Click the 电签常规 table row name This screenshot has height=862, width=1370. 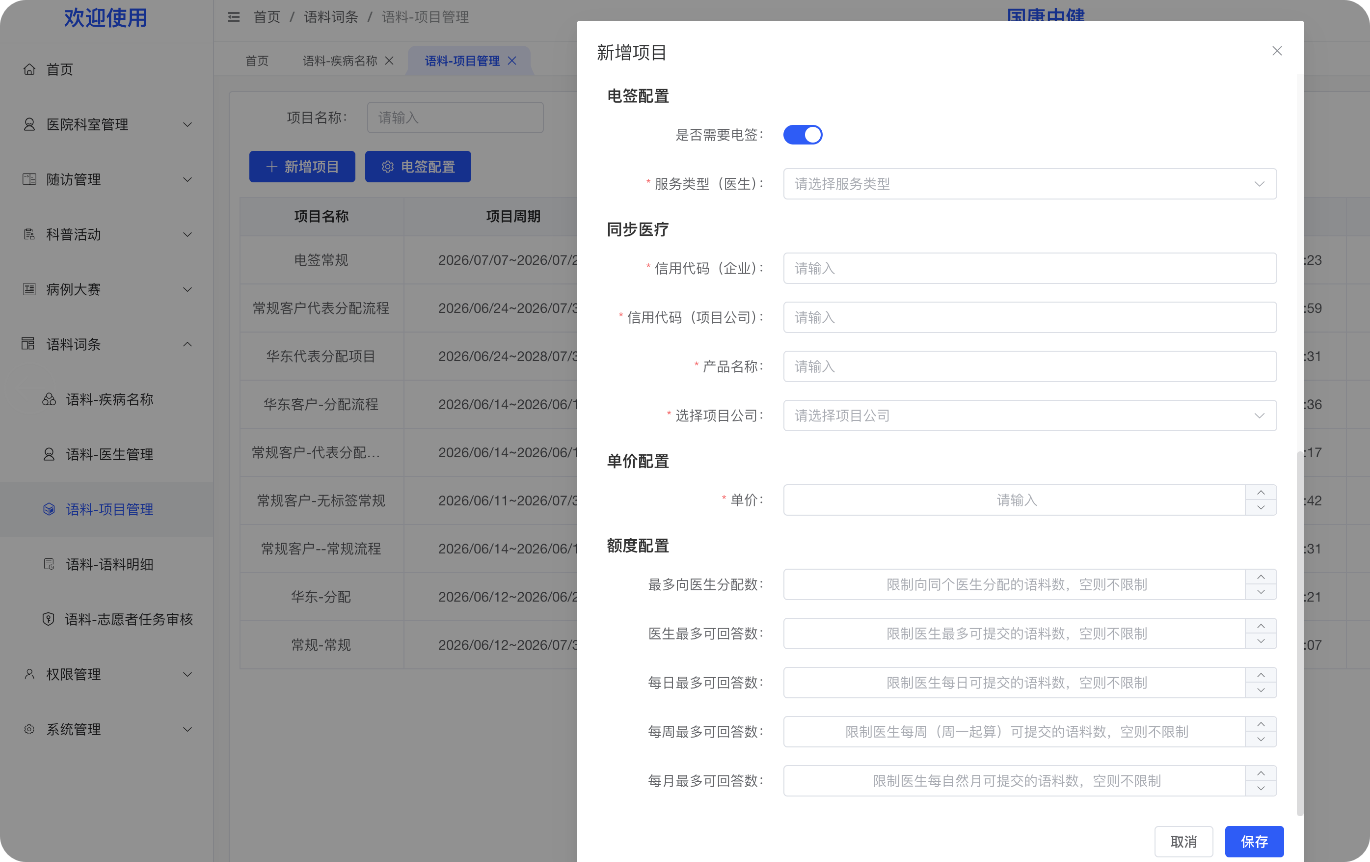coord(321,260)
